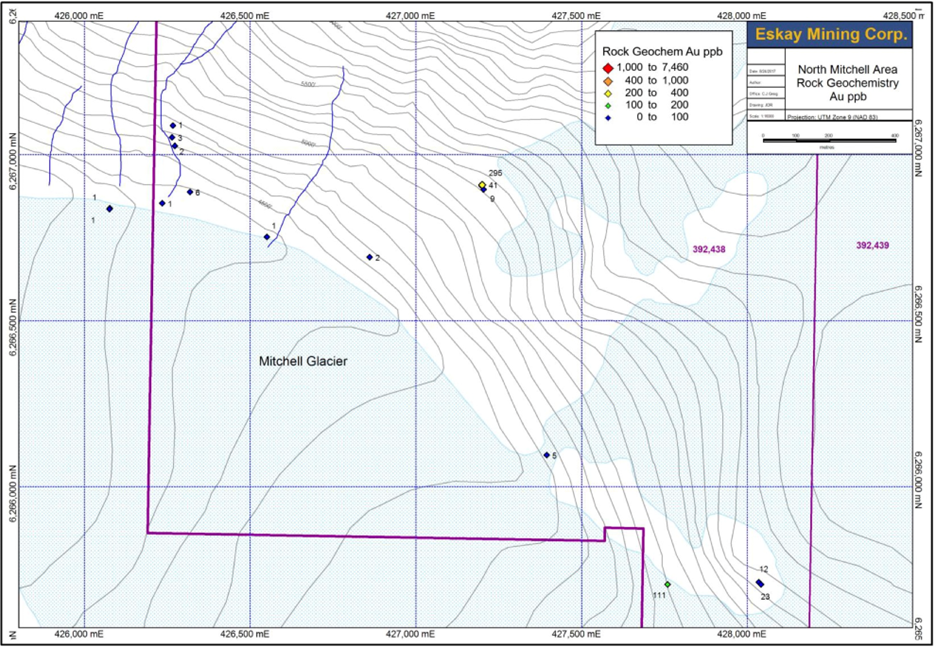936x647 pixels.
Task: Select the yellow diamond legend symbol
Action: (x=607, y=92)
